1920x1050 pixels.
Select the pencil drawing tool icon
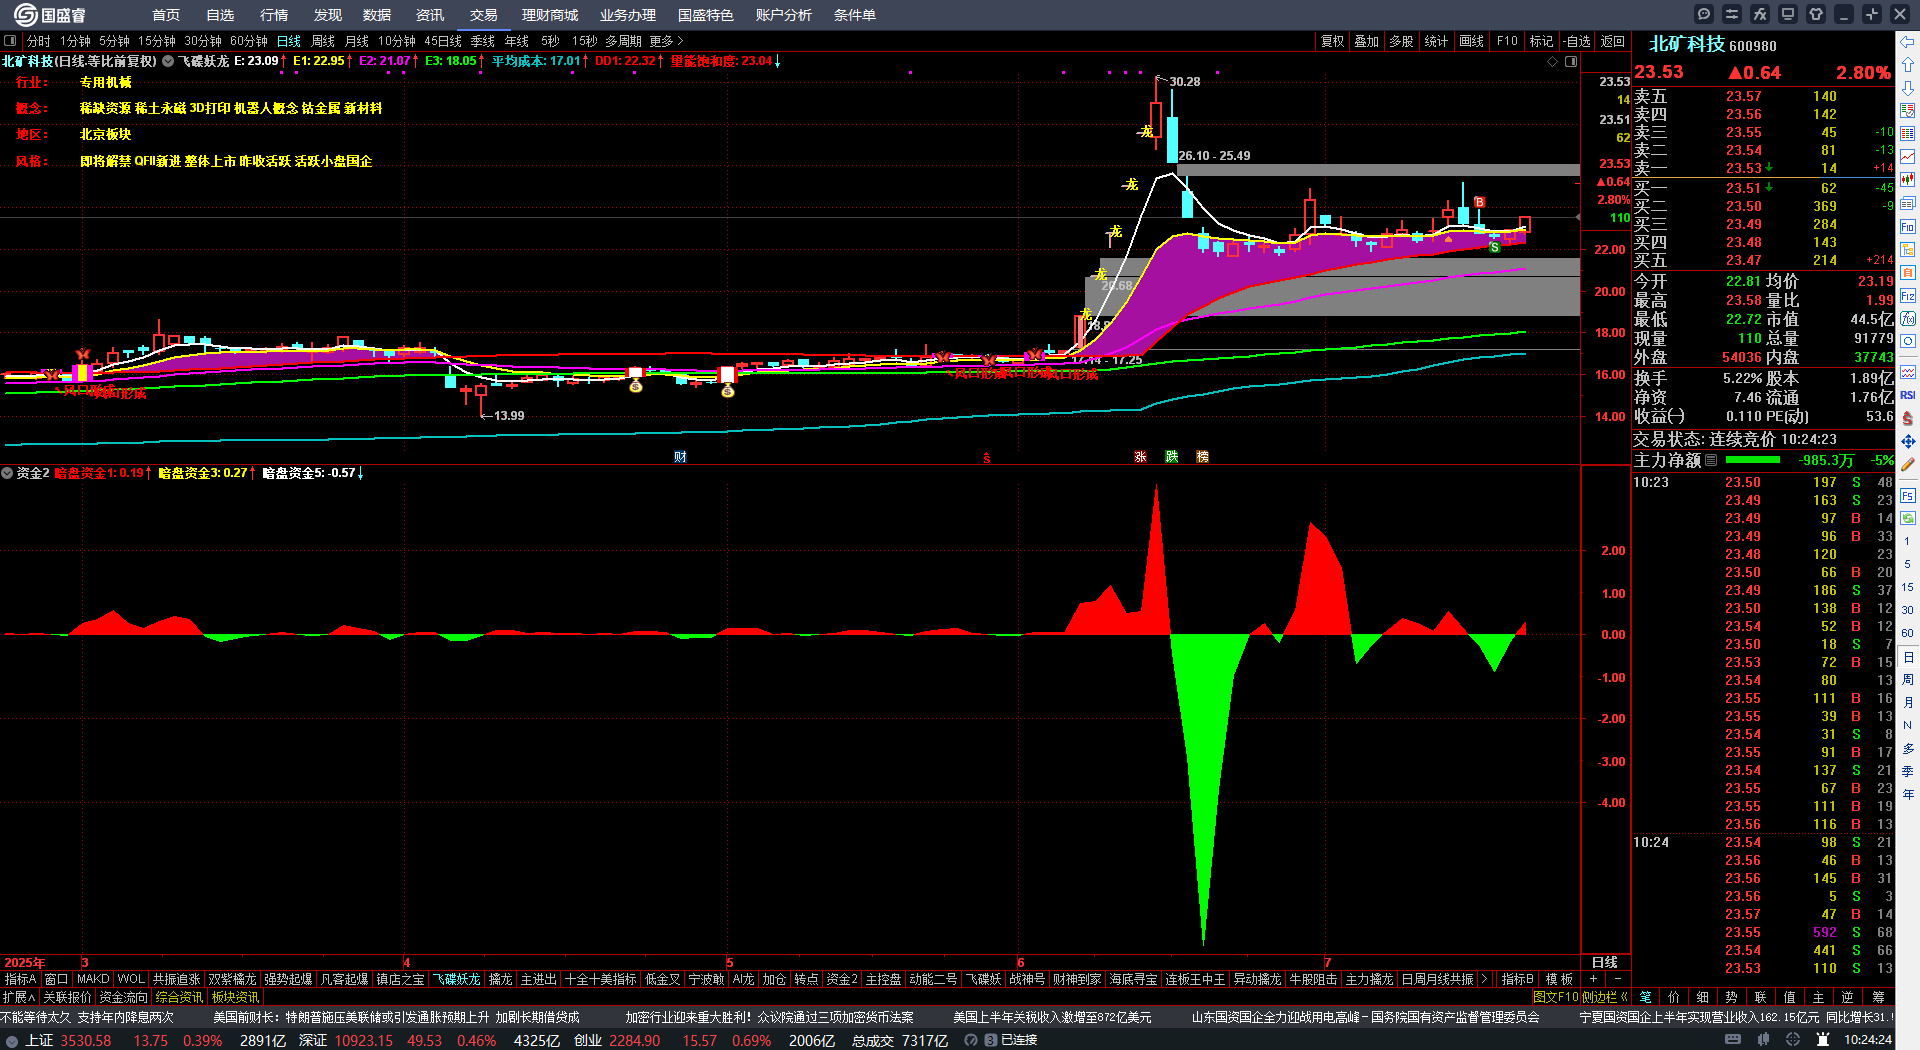pos(1908,464)
